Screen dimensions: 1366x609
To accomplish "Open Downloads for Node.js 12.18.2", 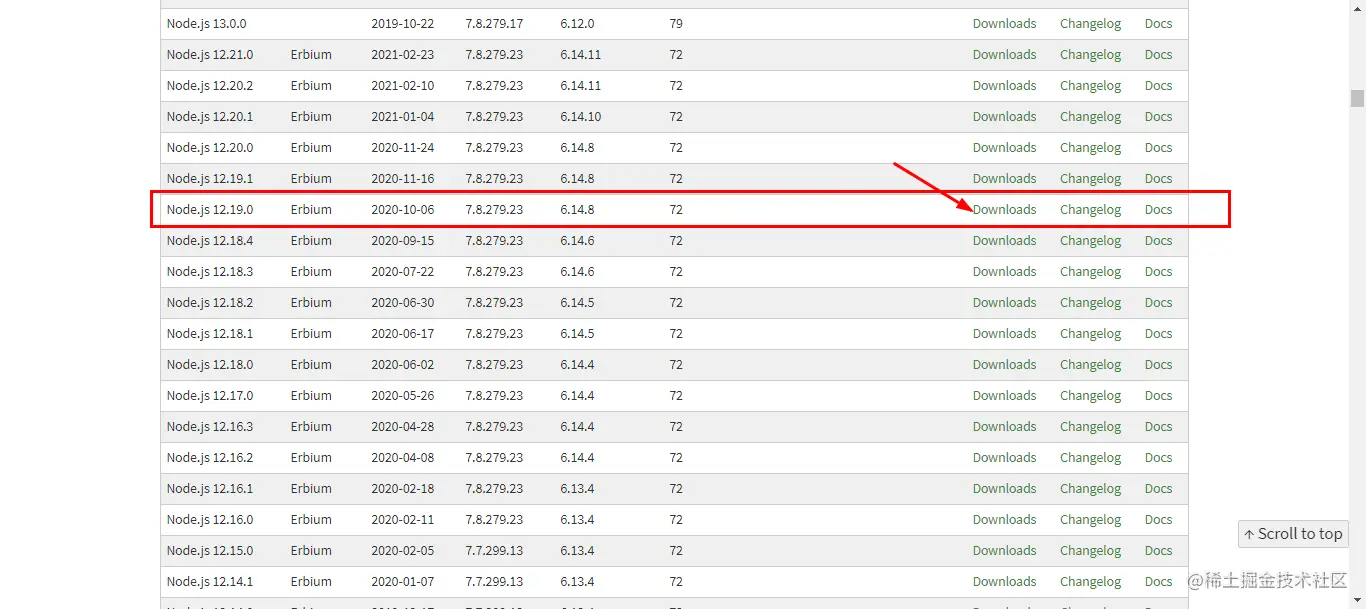I will click(x=1004, y=303).
